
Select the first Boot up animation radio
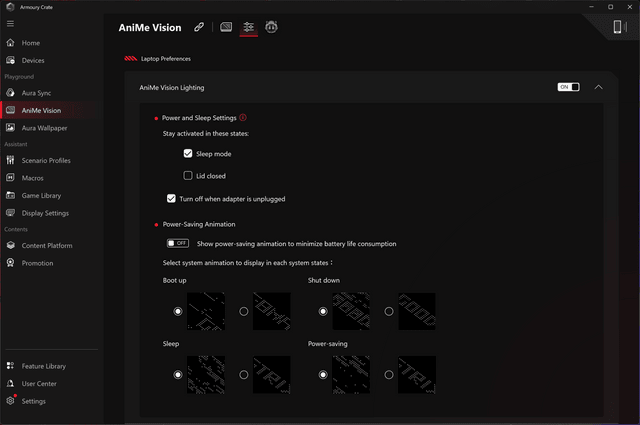(x=178, y=312)
